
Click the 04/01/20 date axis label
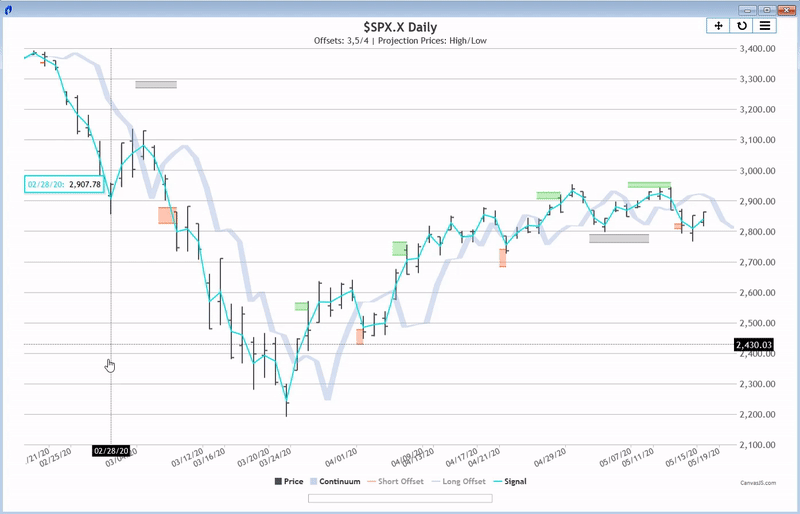point(341,456)
